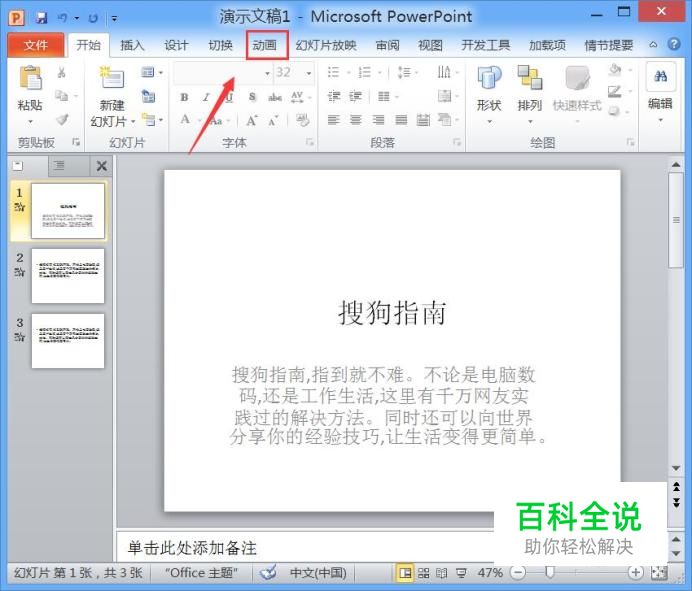This screenshot has height=591, width=692.
Task: Customize Quick Access Toolbar dropdown
Action: [x=114, y=19]
